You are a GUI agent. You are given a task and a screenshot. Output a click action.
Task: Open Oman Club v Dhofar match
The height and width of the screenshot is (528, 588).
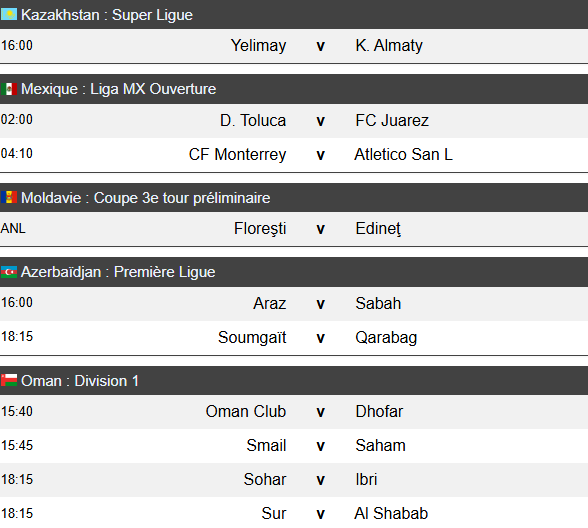tap(294, 412)
